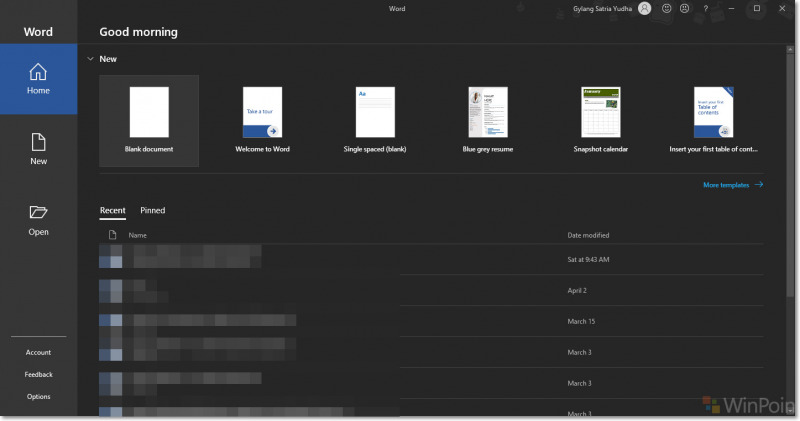
Task: Click the user account avatar icon
Action: click(645, 8)
